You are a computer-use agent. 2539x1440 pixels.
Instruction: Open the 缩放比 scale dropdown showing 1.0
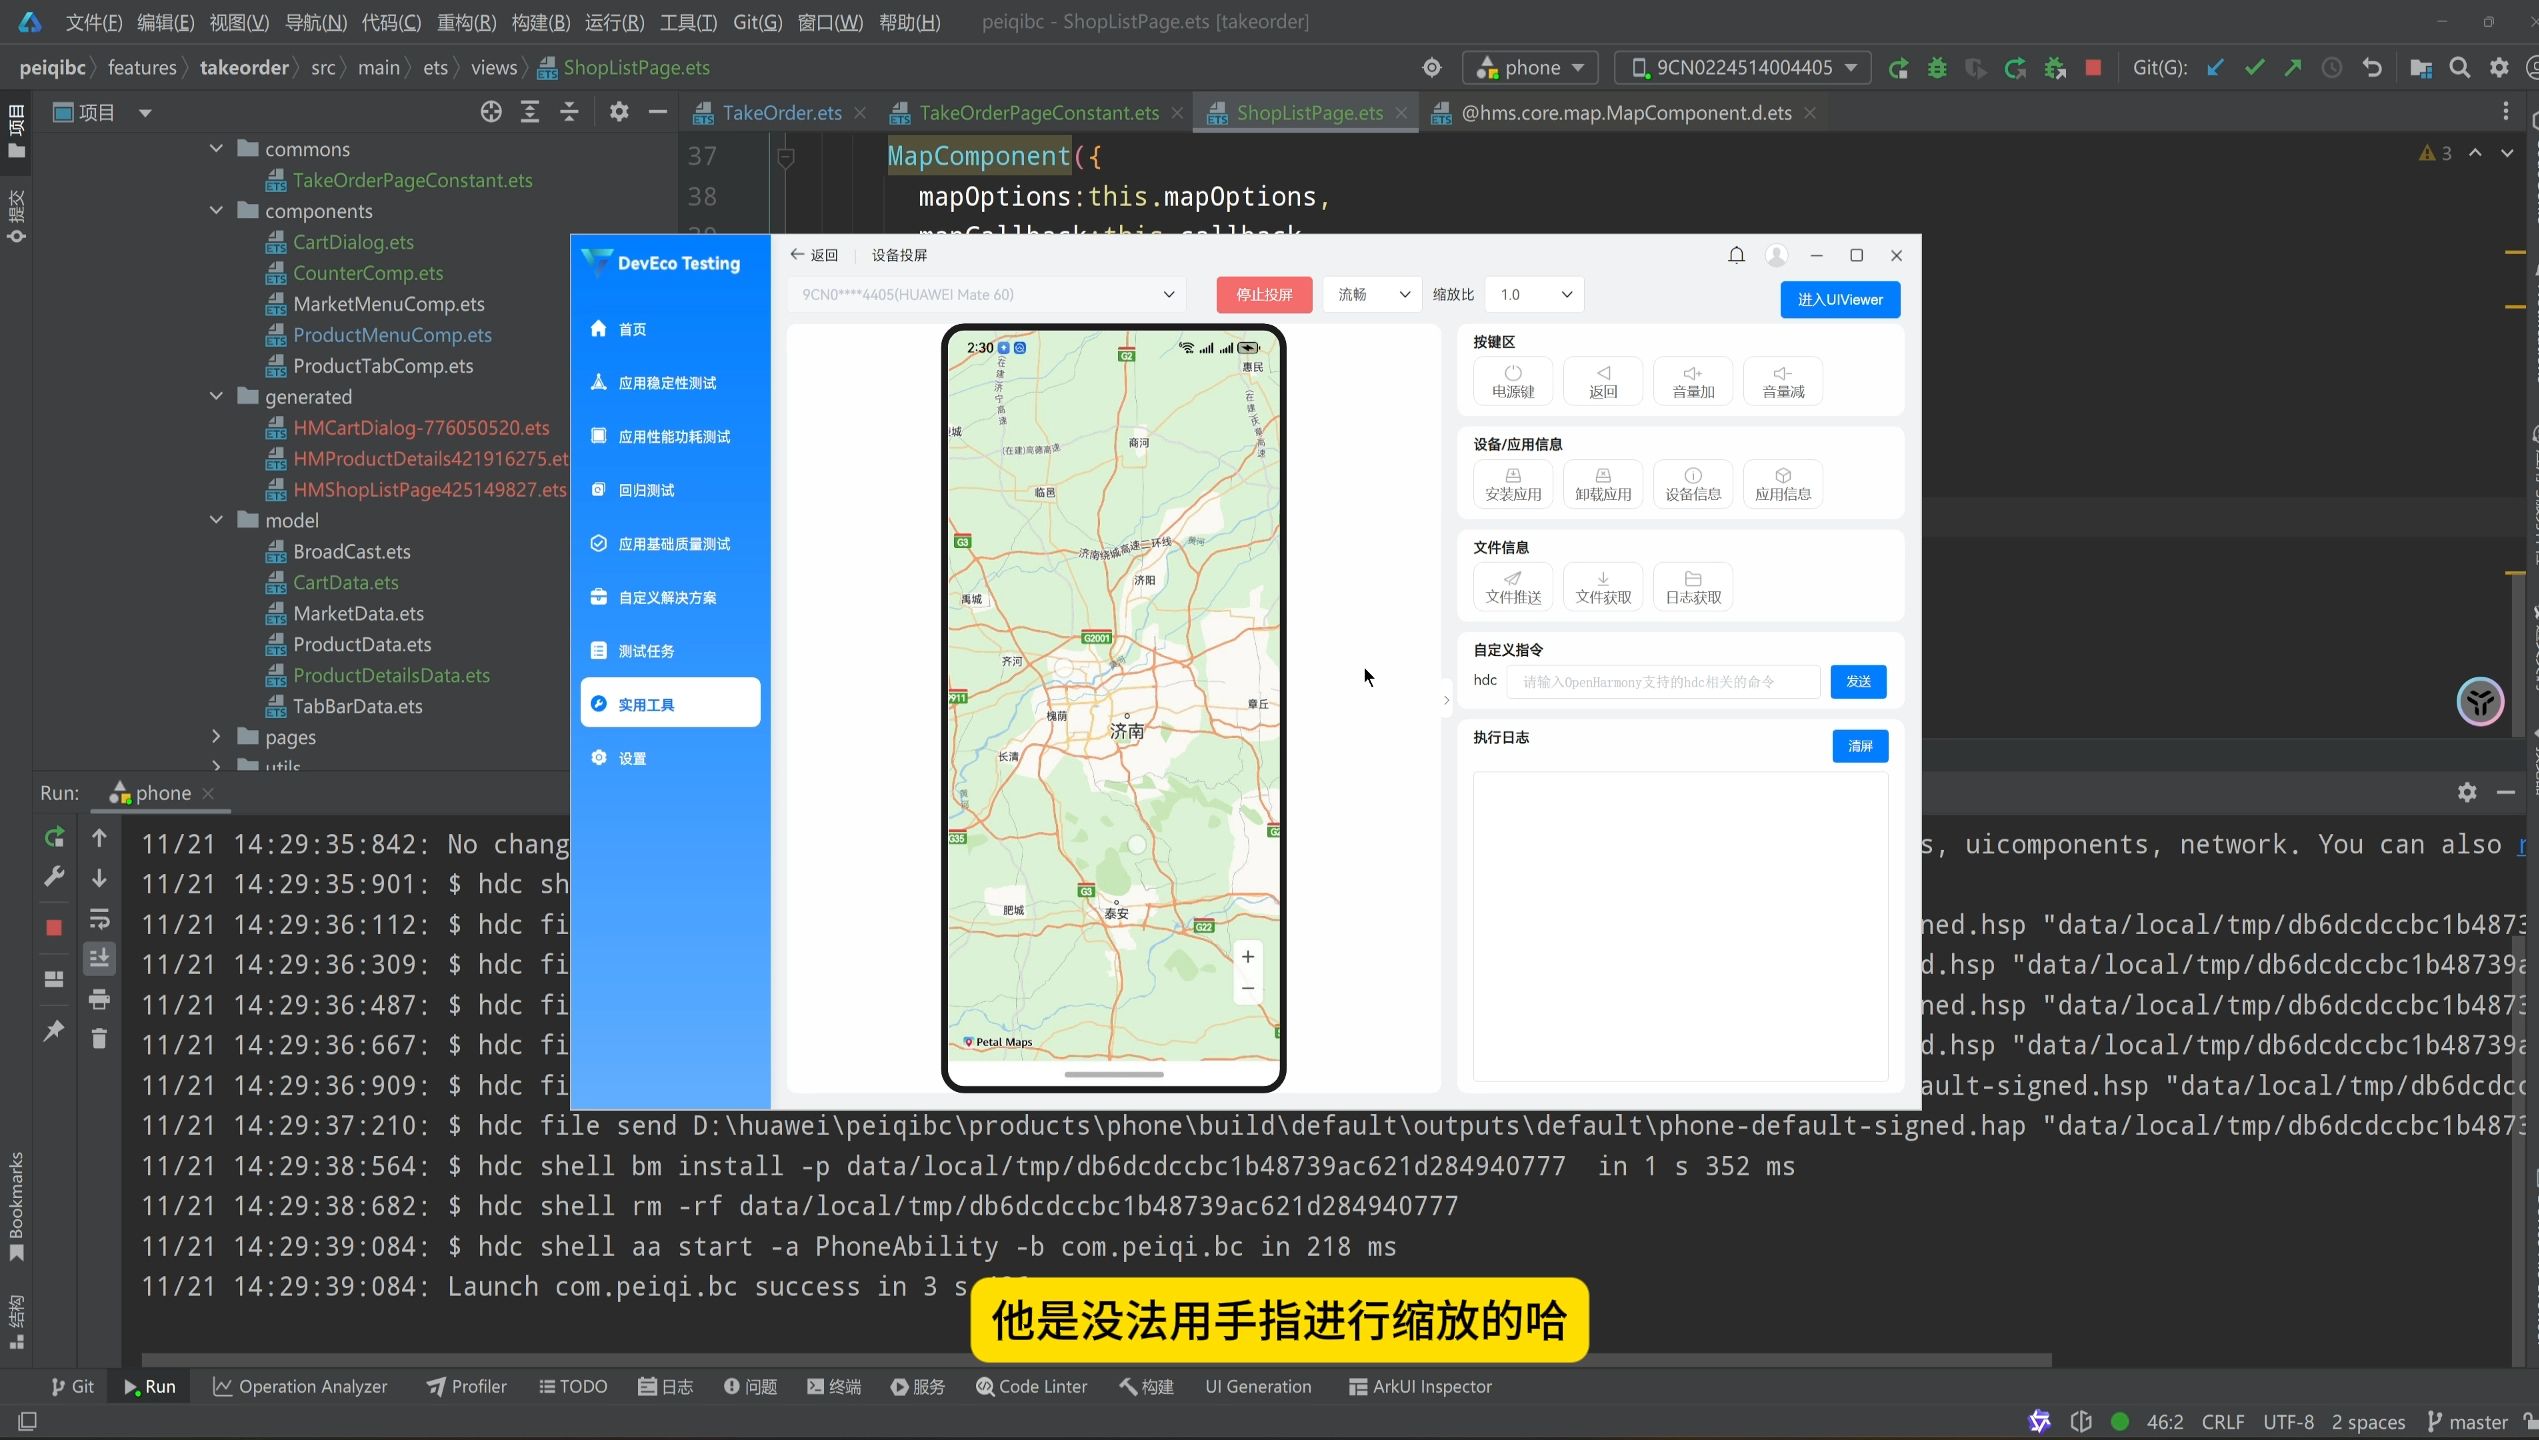pos(1533,294)
